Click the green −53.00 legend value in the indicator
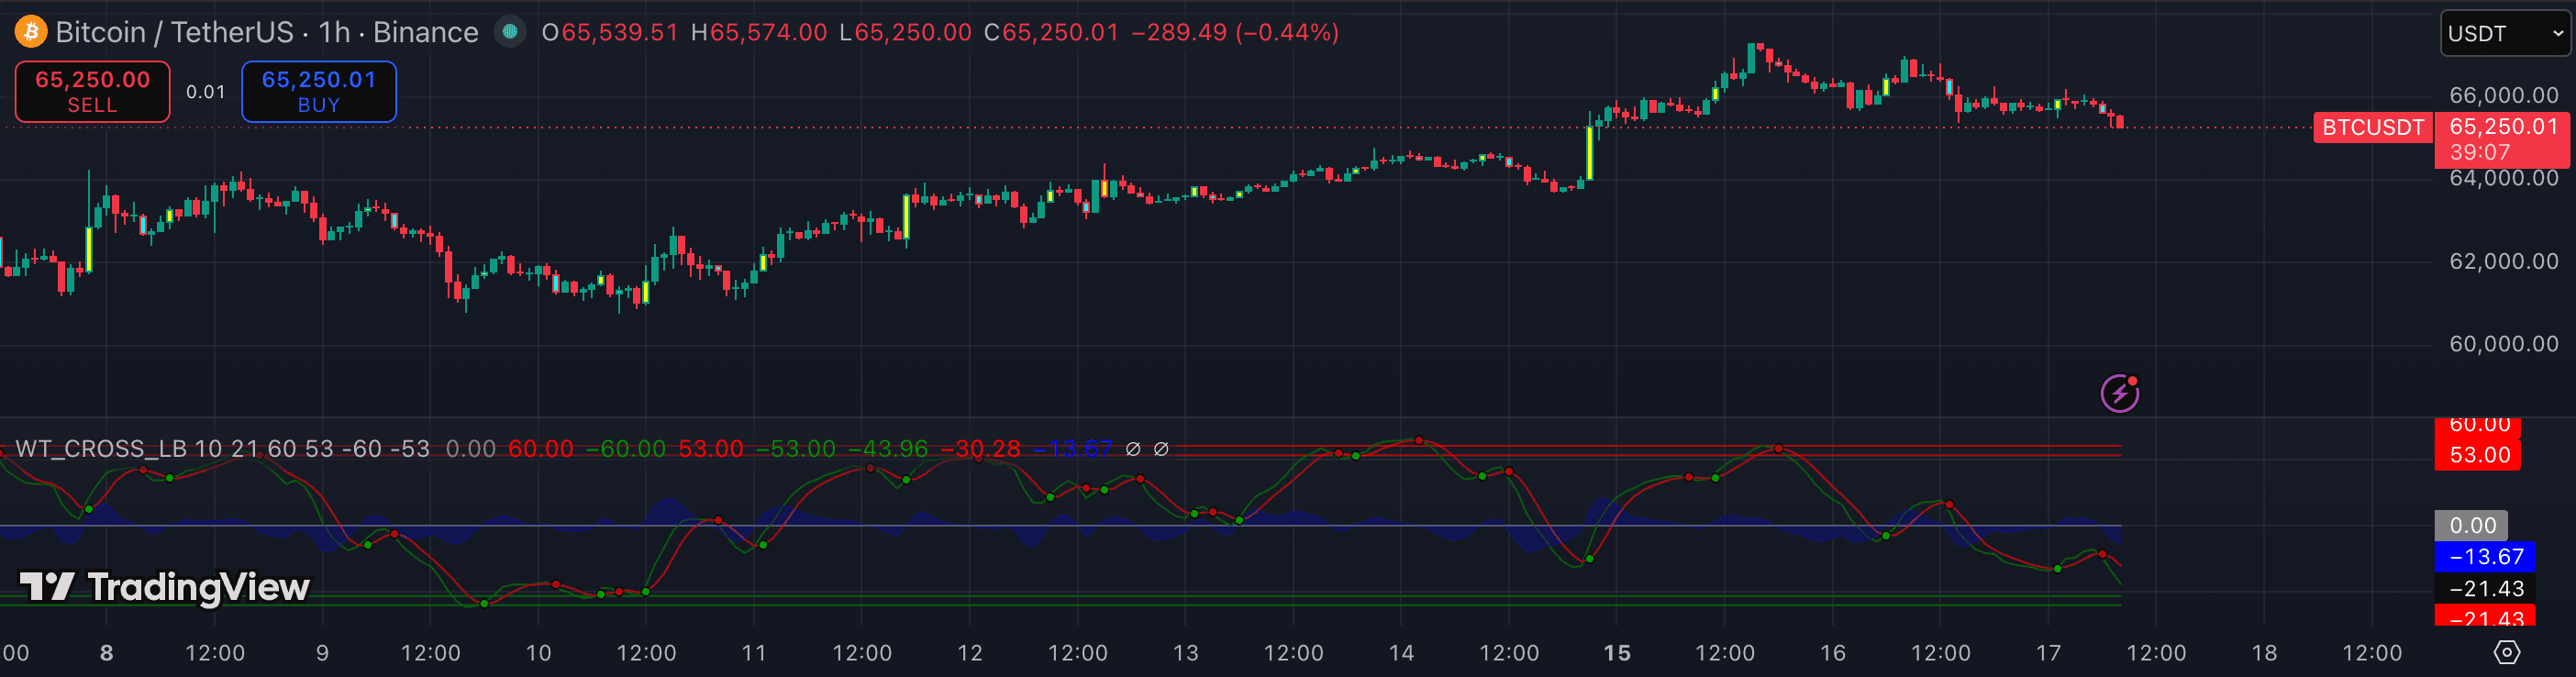Screen dimensions: 2576x677 pos(795,449)
